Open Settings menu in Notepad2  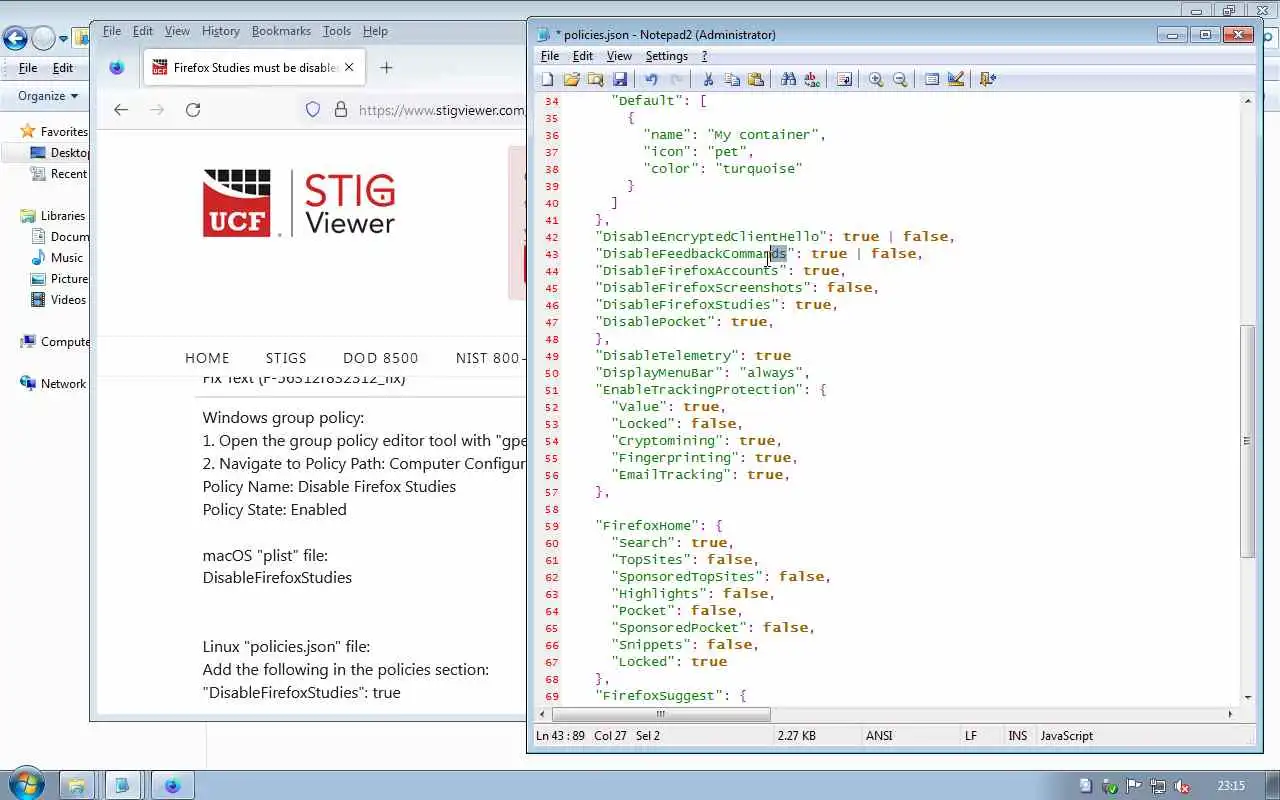pos(666,56)
